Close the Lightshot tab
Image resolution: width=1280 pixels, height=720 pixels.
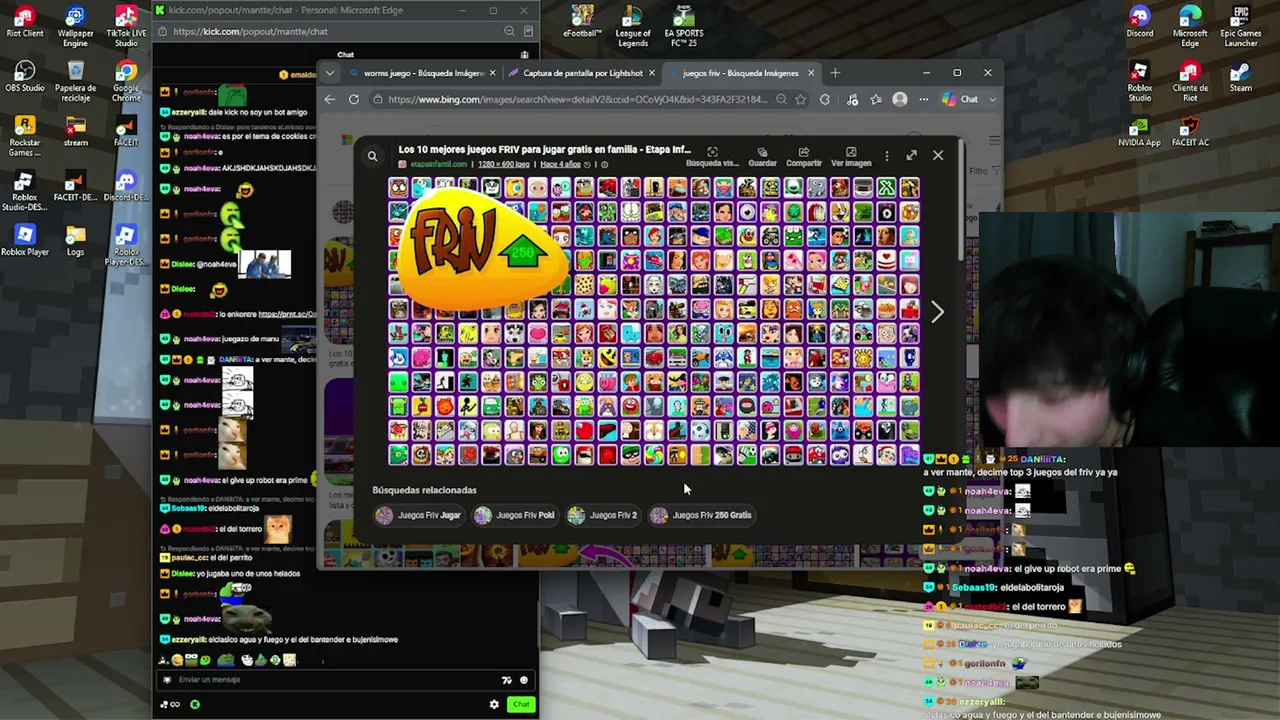click(x=652, y=73)
